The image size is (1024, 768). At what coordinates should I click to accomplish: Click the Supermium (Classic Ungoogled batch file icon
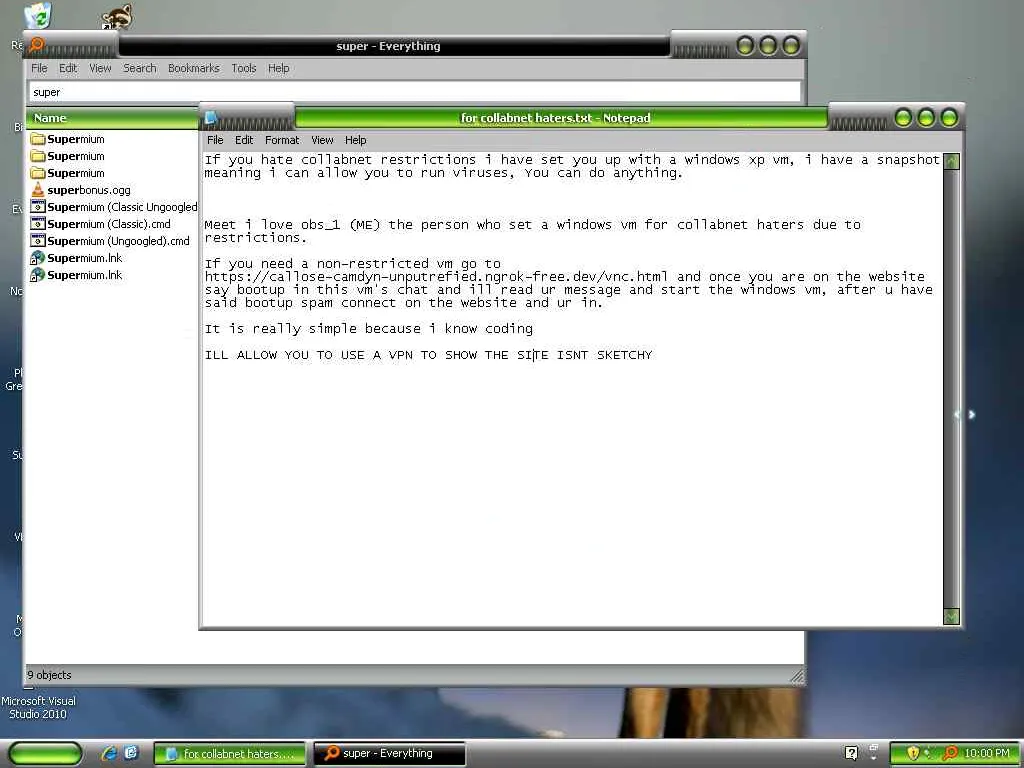pyautogui.click(x=38, y=207)
